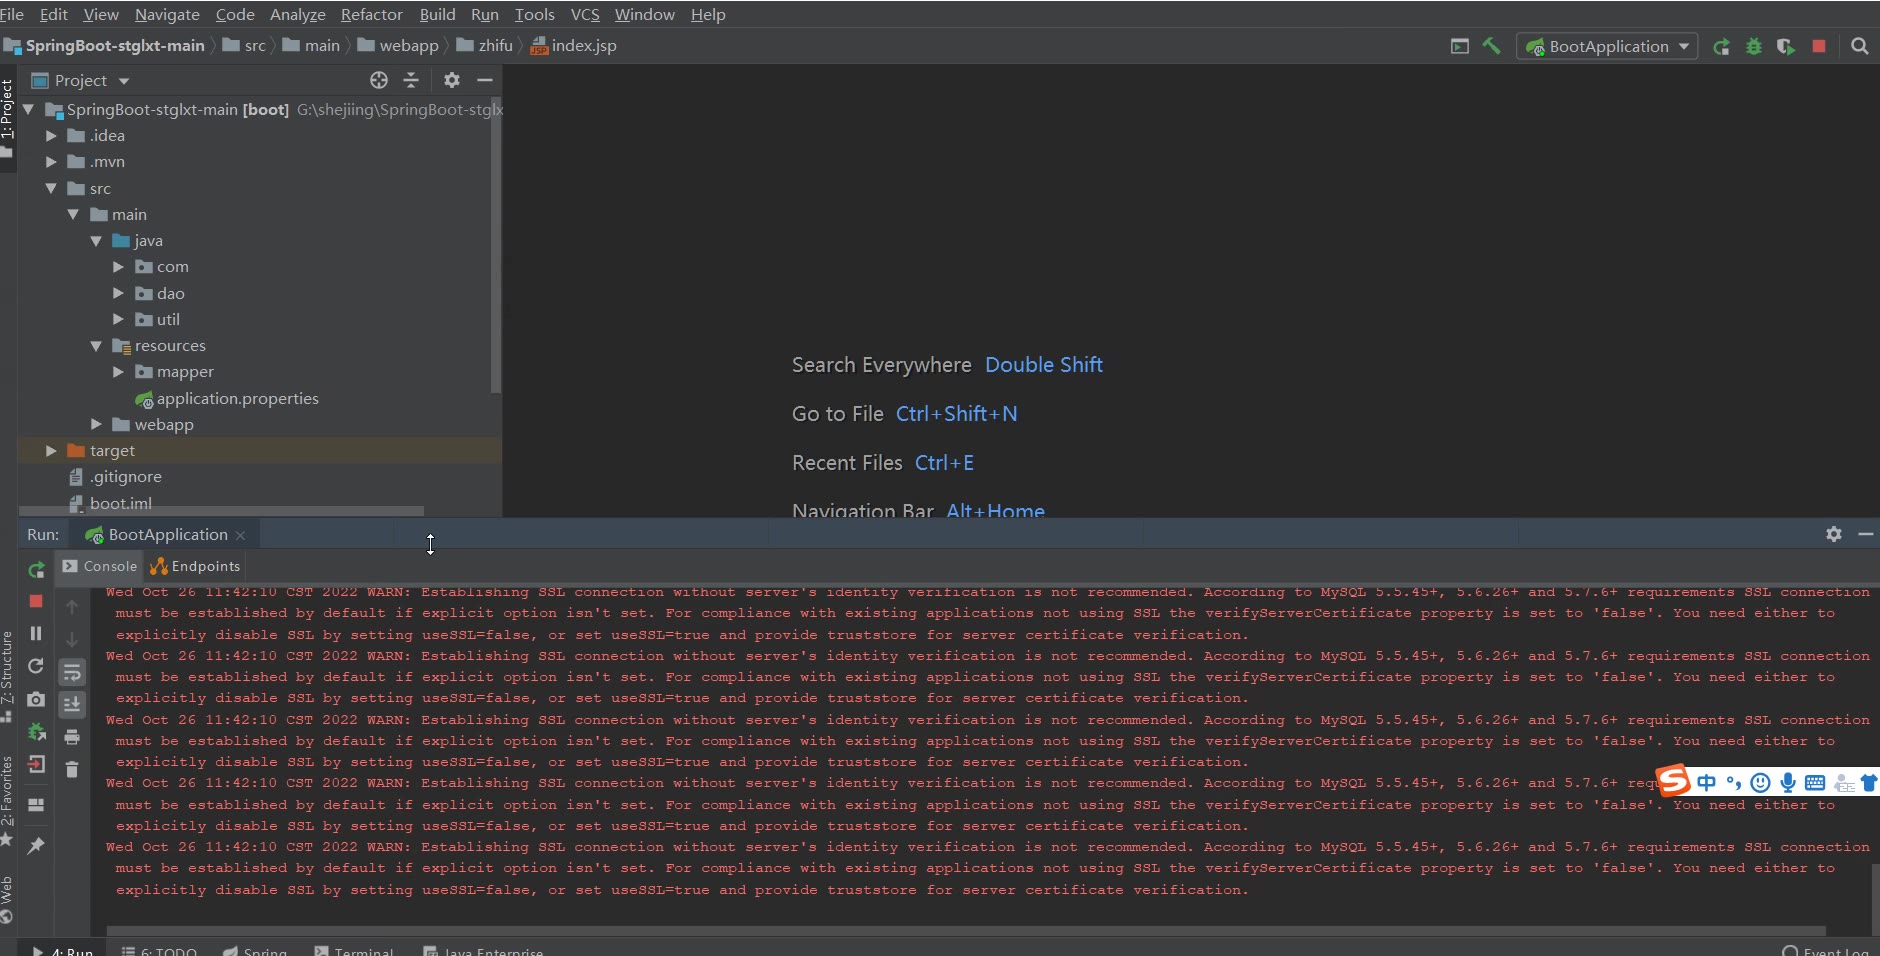Image resolution: width=1880 pixels, height=956 pixels.
Task: Toggle scroll to end in console
Action: point(72,704)
